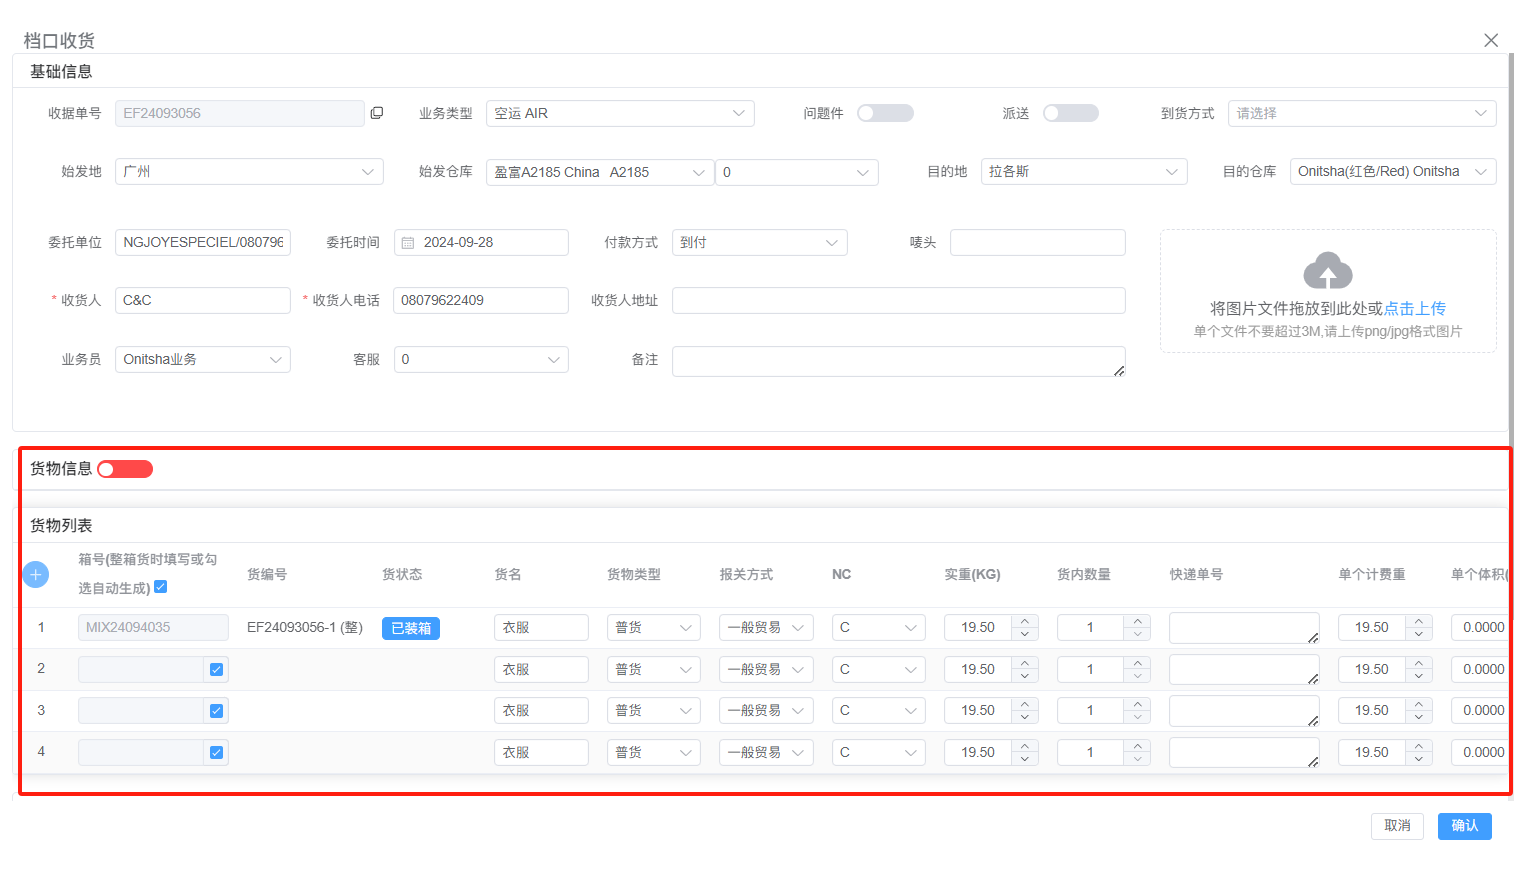The image size is (1529, 875).
Task: Increase 单个计费重 in row 1
Action: 1419,621
